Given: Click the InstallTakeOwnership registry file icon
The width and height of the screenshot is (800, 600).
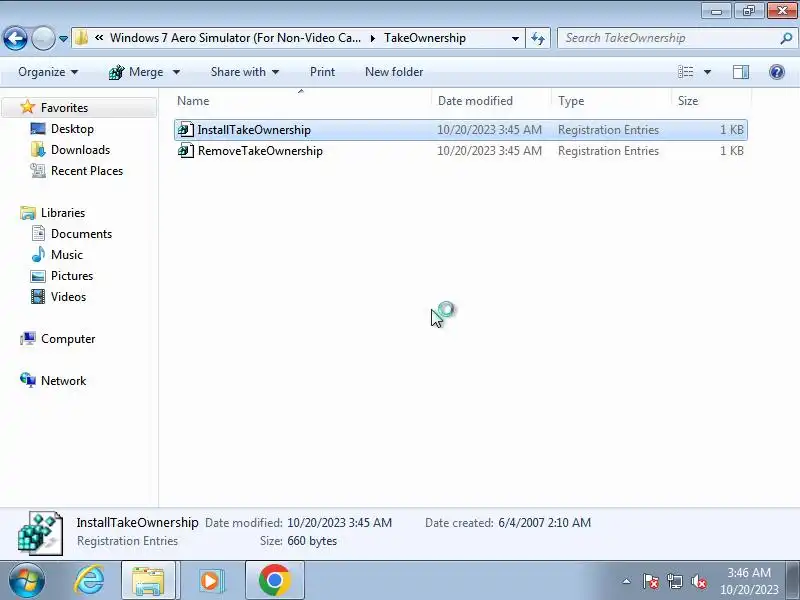Looking at the screenshot, I should tap(186, 130).
